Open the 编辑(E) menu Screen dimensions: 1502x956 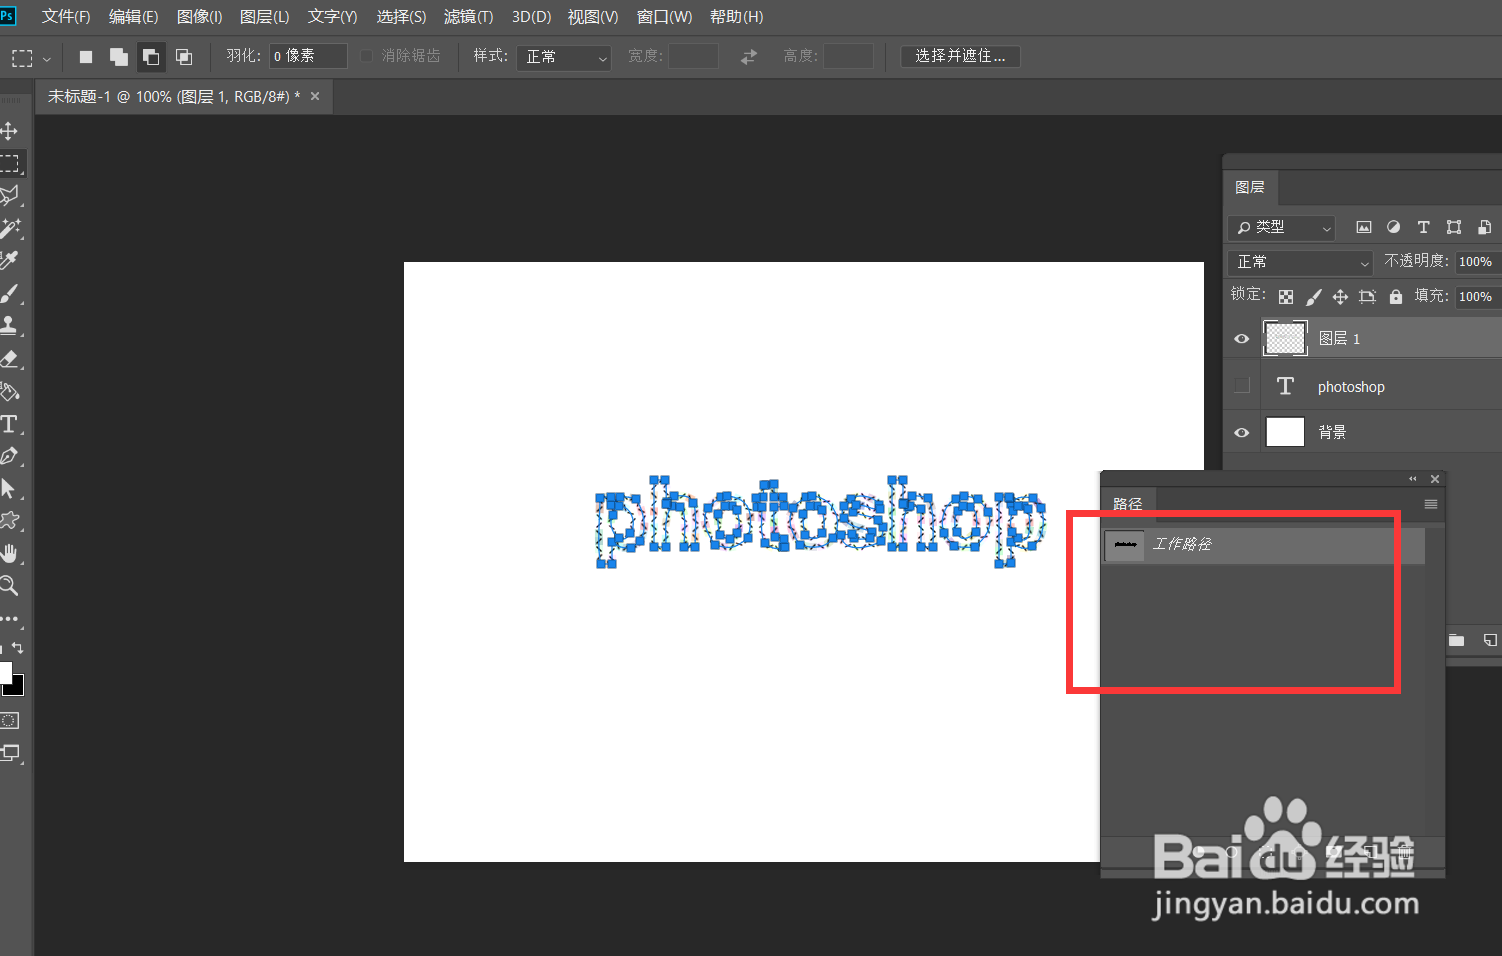click(x=134, y=17)
